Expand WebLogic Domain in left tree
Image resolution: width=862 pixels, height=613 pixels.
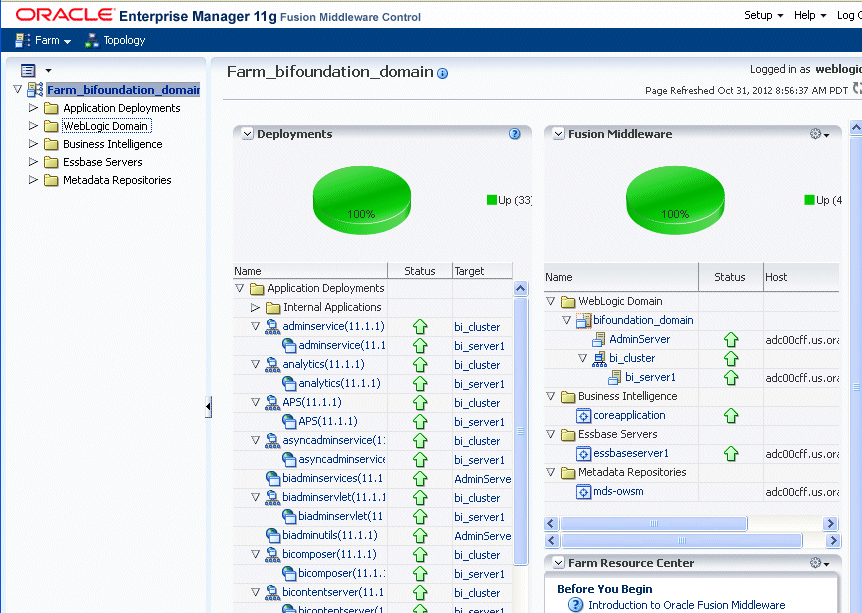(x=33, y=126)
